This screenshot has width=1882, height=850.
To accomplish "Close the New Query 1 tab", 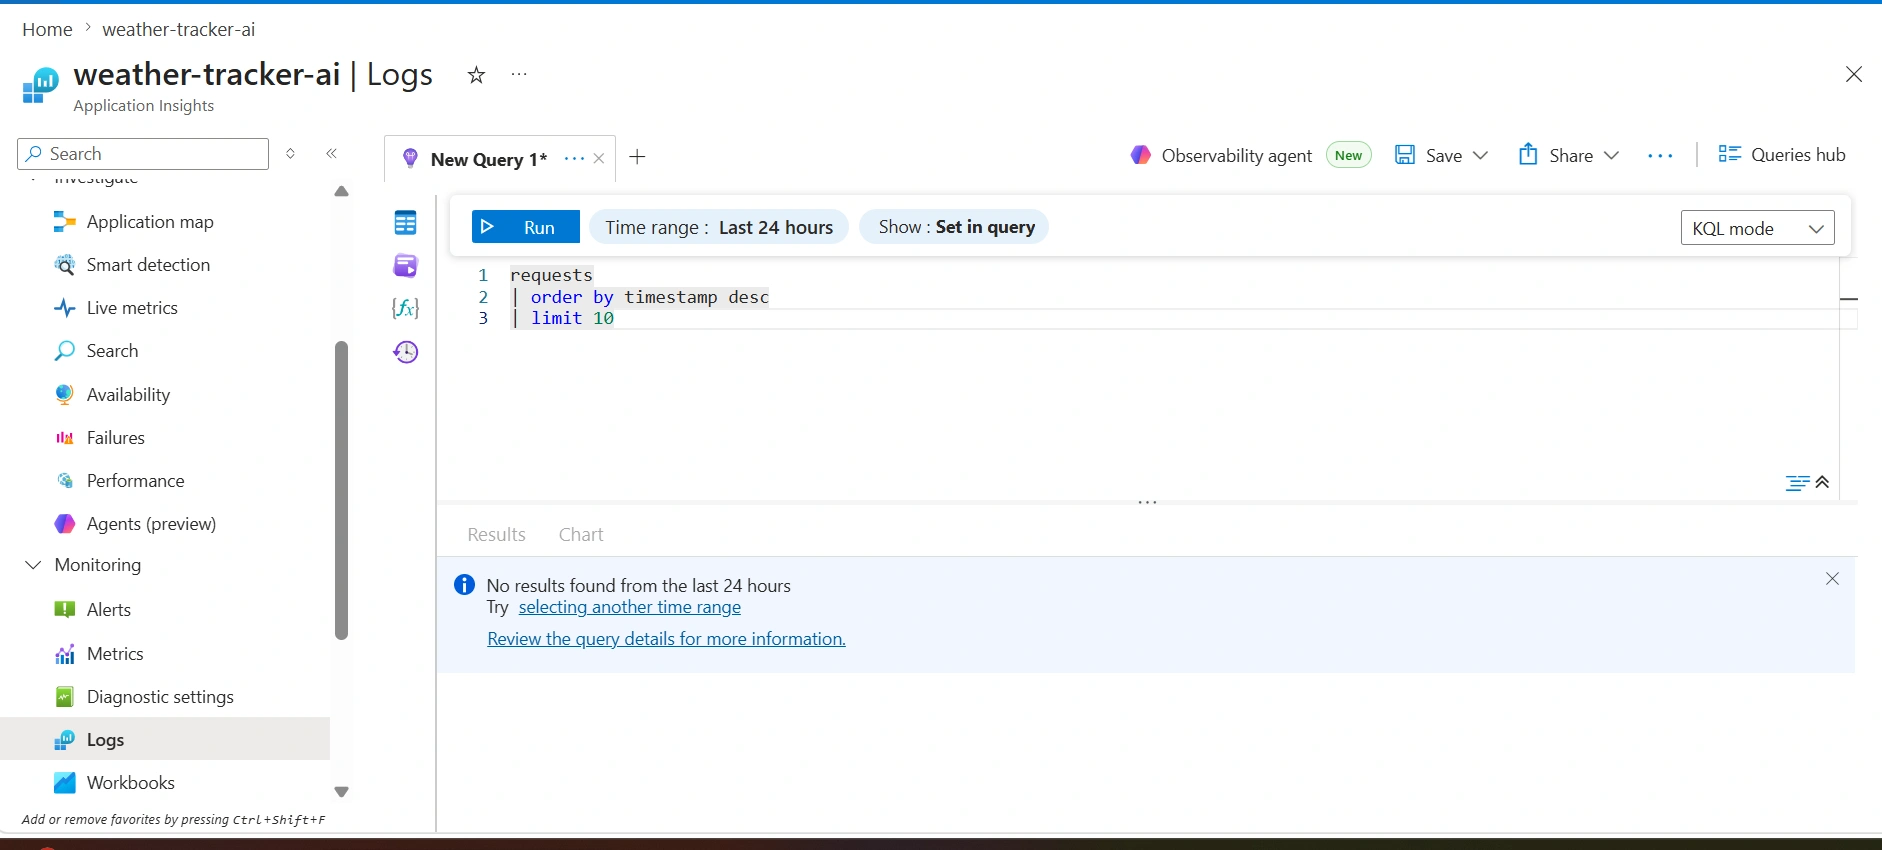I will pyautogui.click(x=599, y=159).
